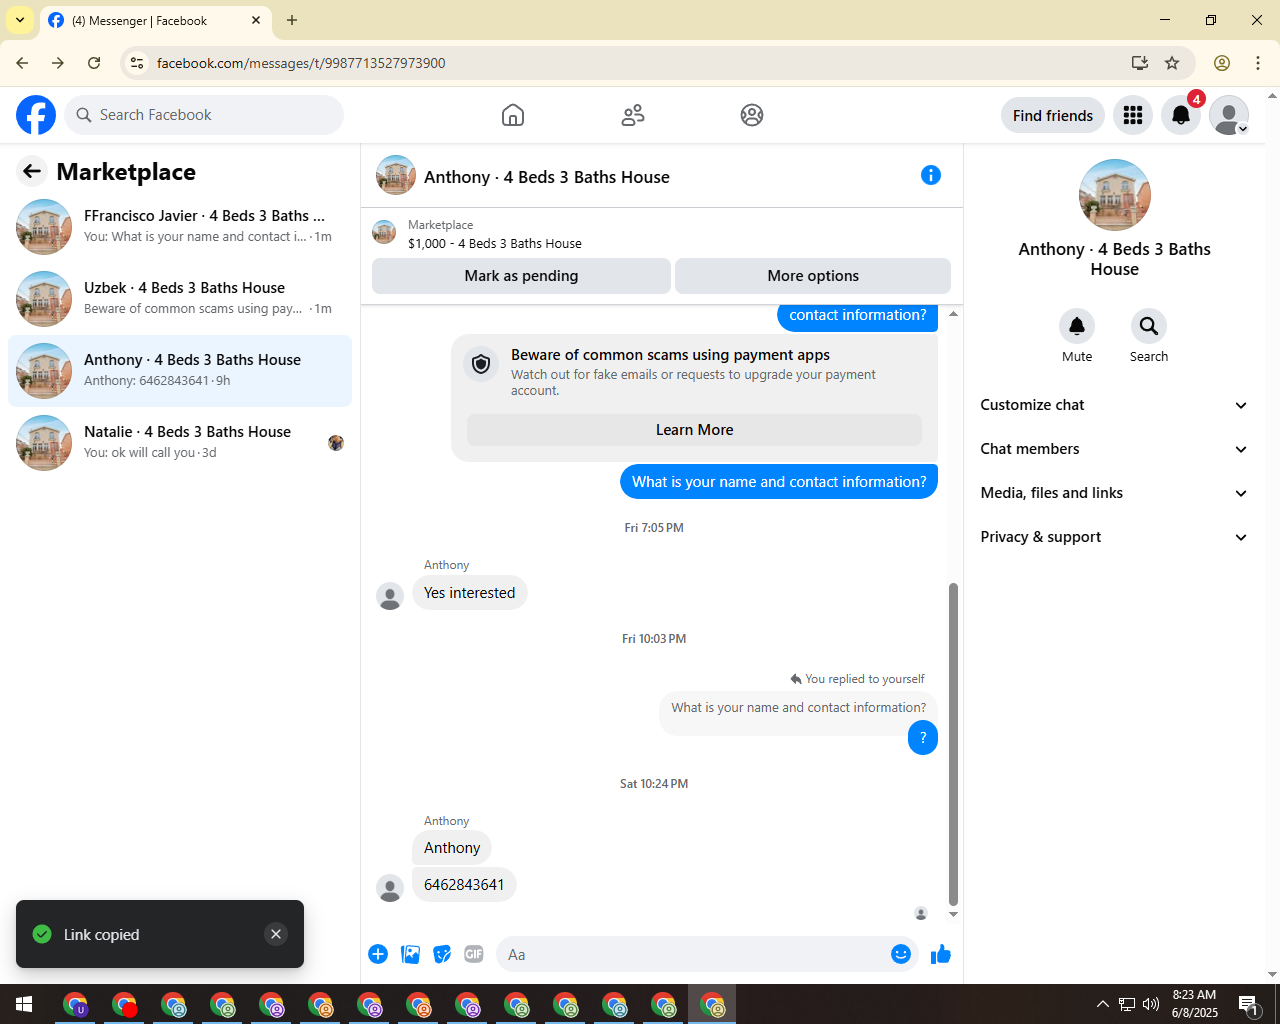The image size is (1280, 1024).
Task: Open Windows Start menu
Action: 24,1004
